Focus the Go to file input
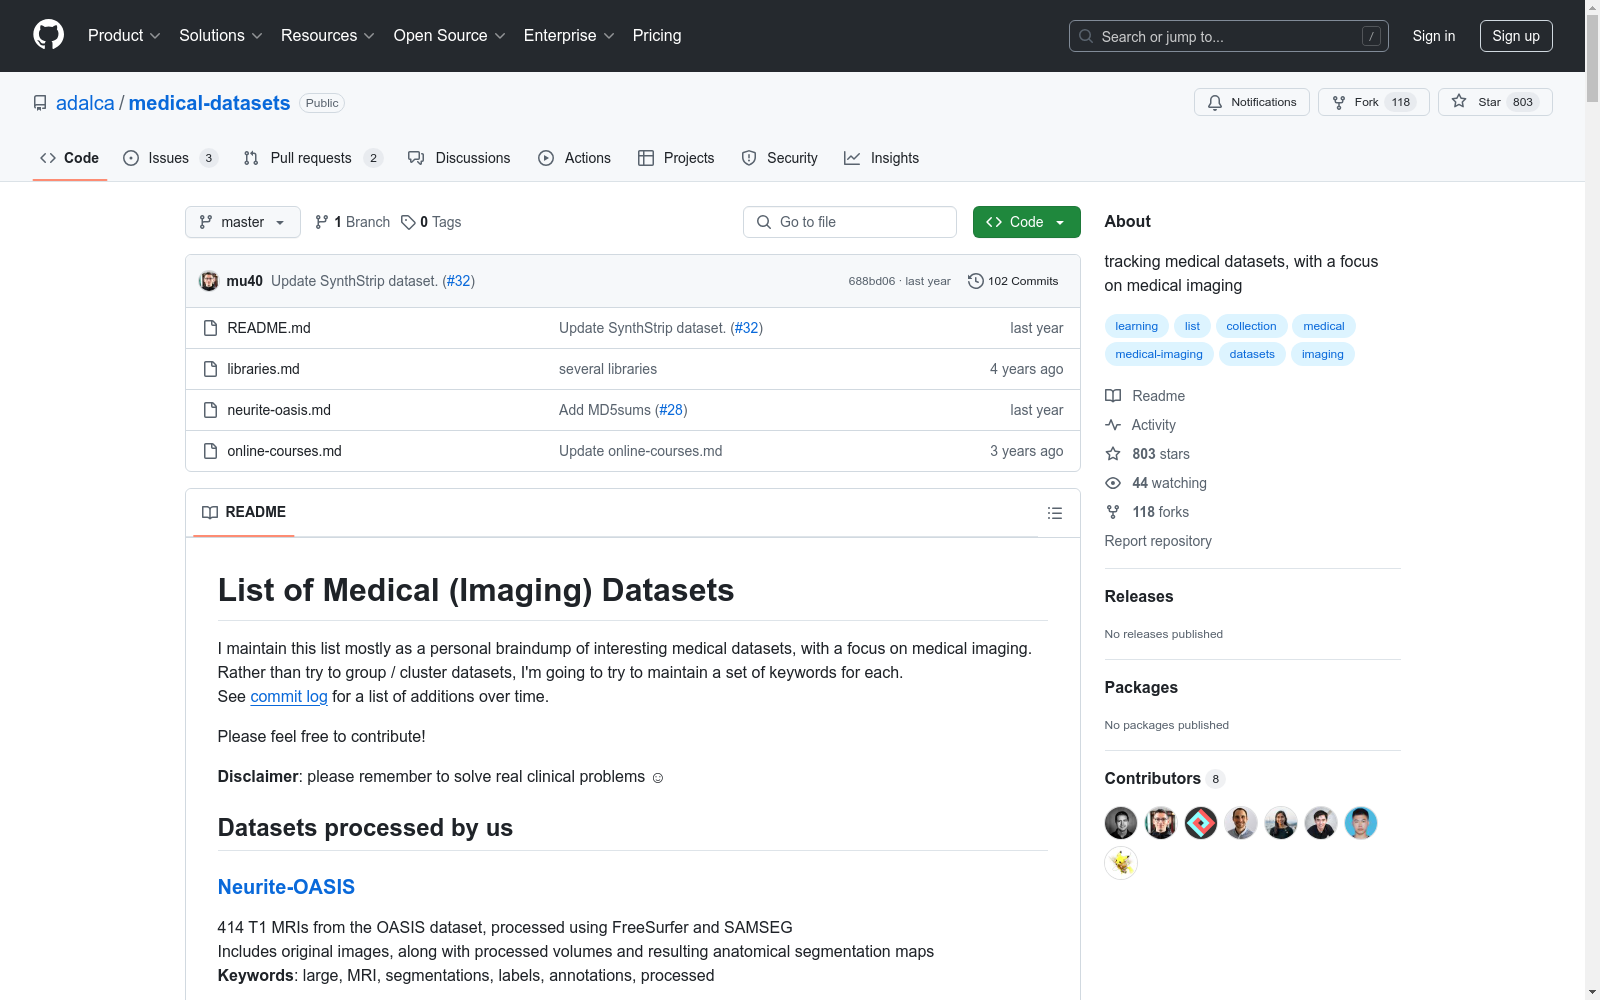Screen dimensions: 1600x1000 (x=850, y=222)
